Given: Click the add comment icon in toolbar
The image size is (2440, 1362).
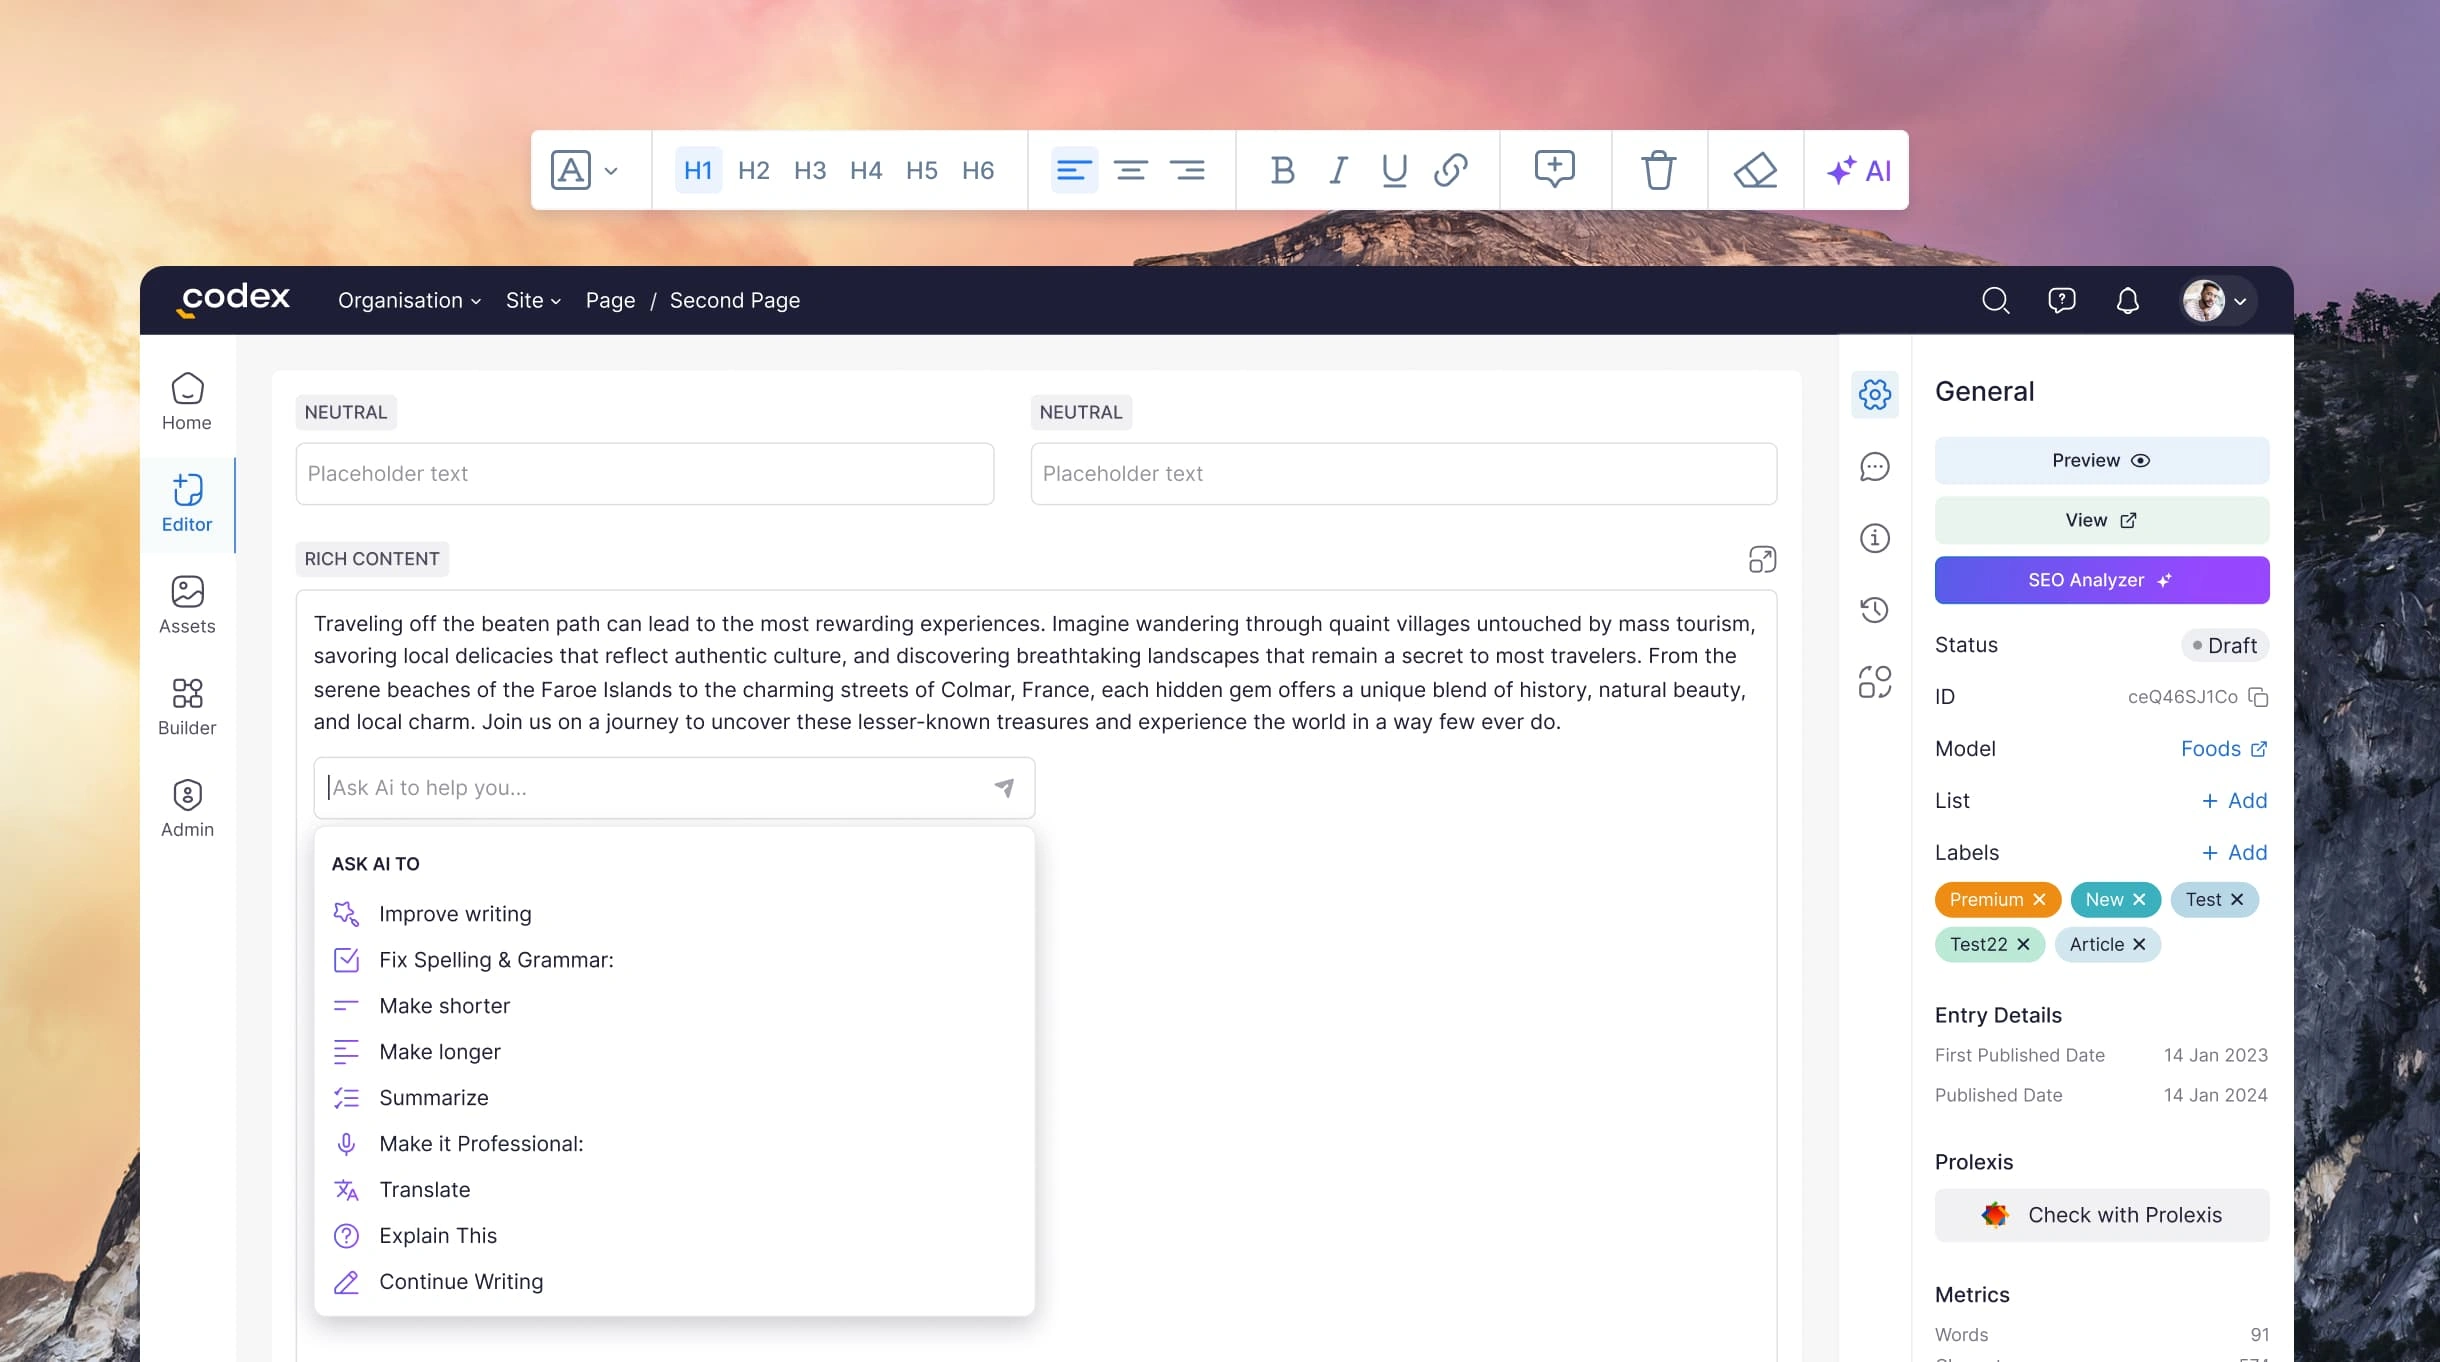Looking at the screenshot, I should 1554,169.
